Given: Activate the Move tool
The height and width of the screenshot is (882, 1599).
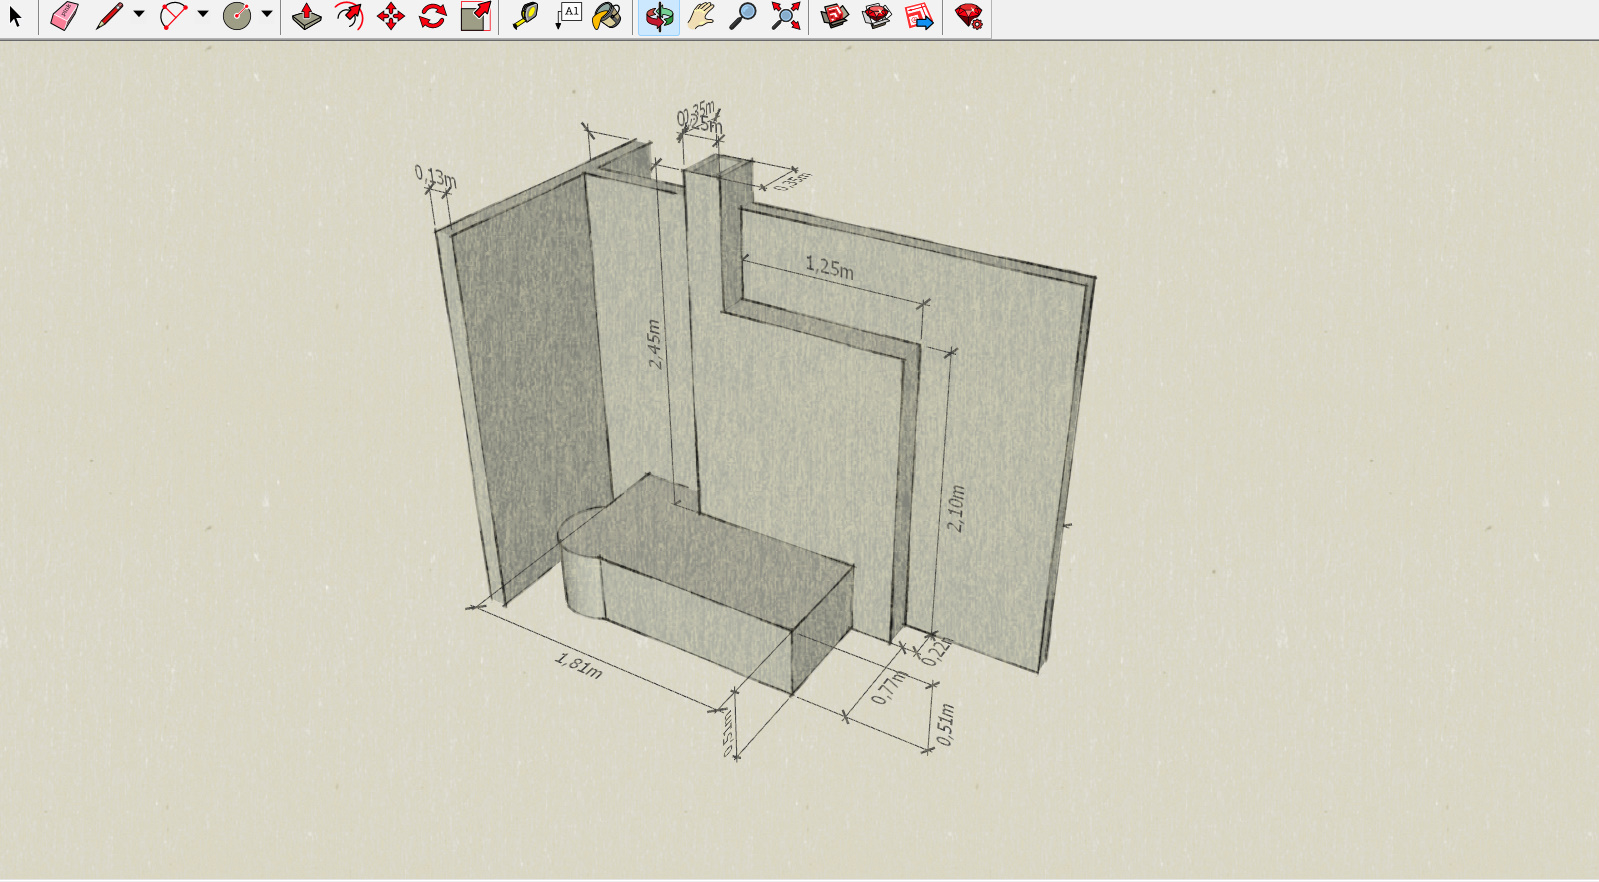Looking at the screenshot, I should click(x=391, y=16).
